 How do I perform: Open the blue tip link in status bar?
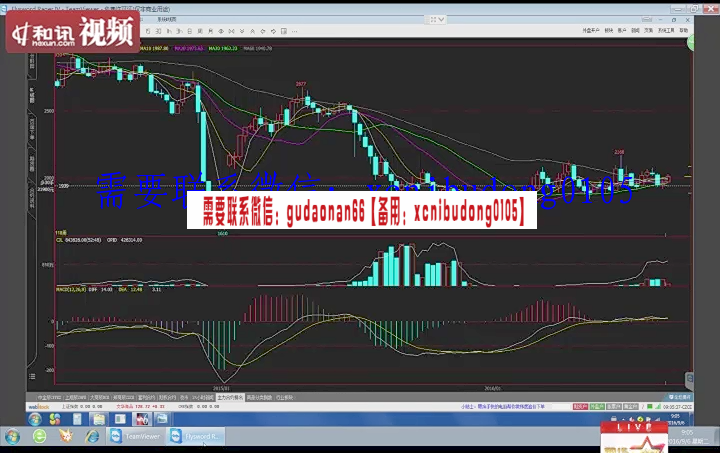[x=503, y=407]
